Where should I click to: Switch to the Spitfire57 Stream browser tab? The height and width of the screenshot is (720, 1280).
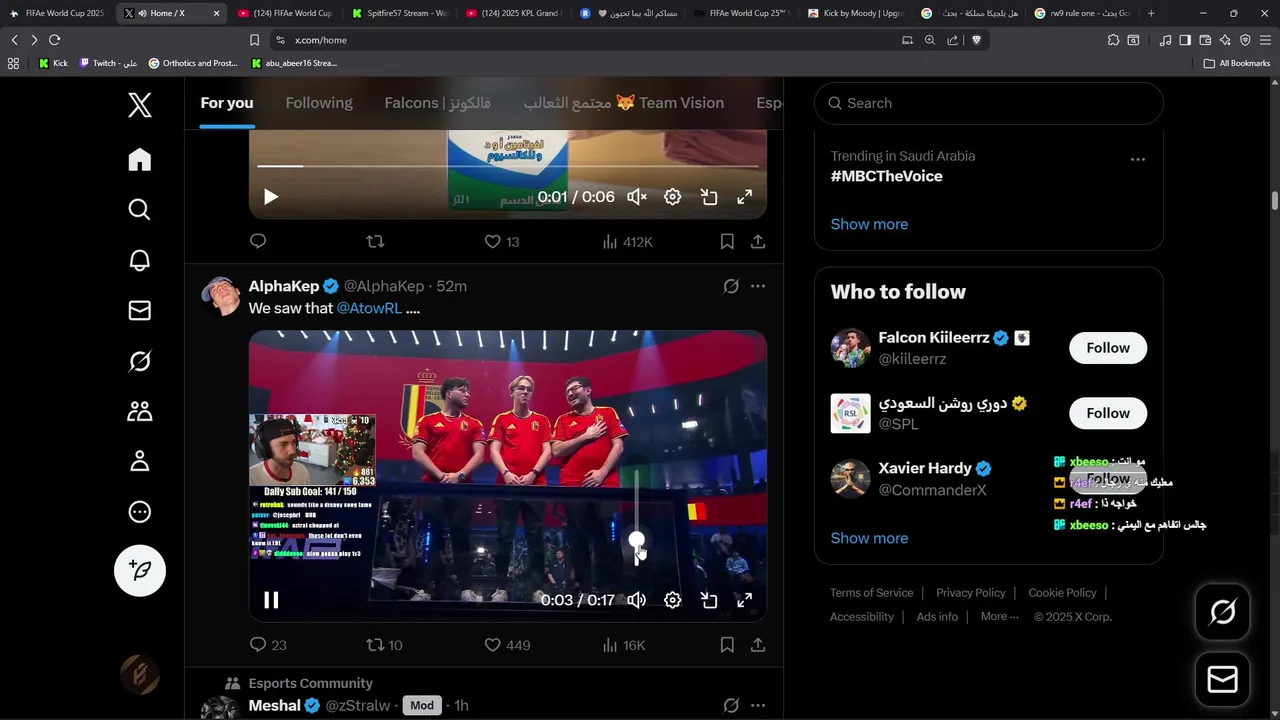click(x=400, y=13)
